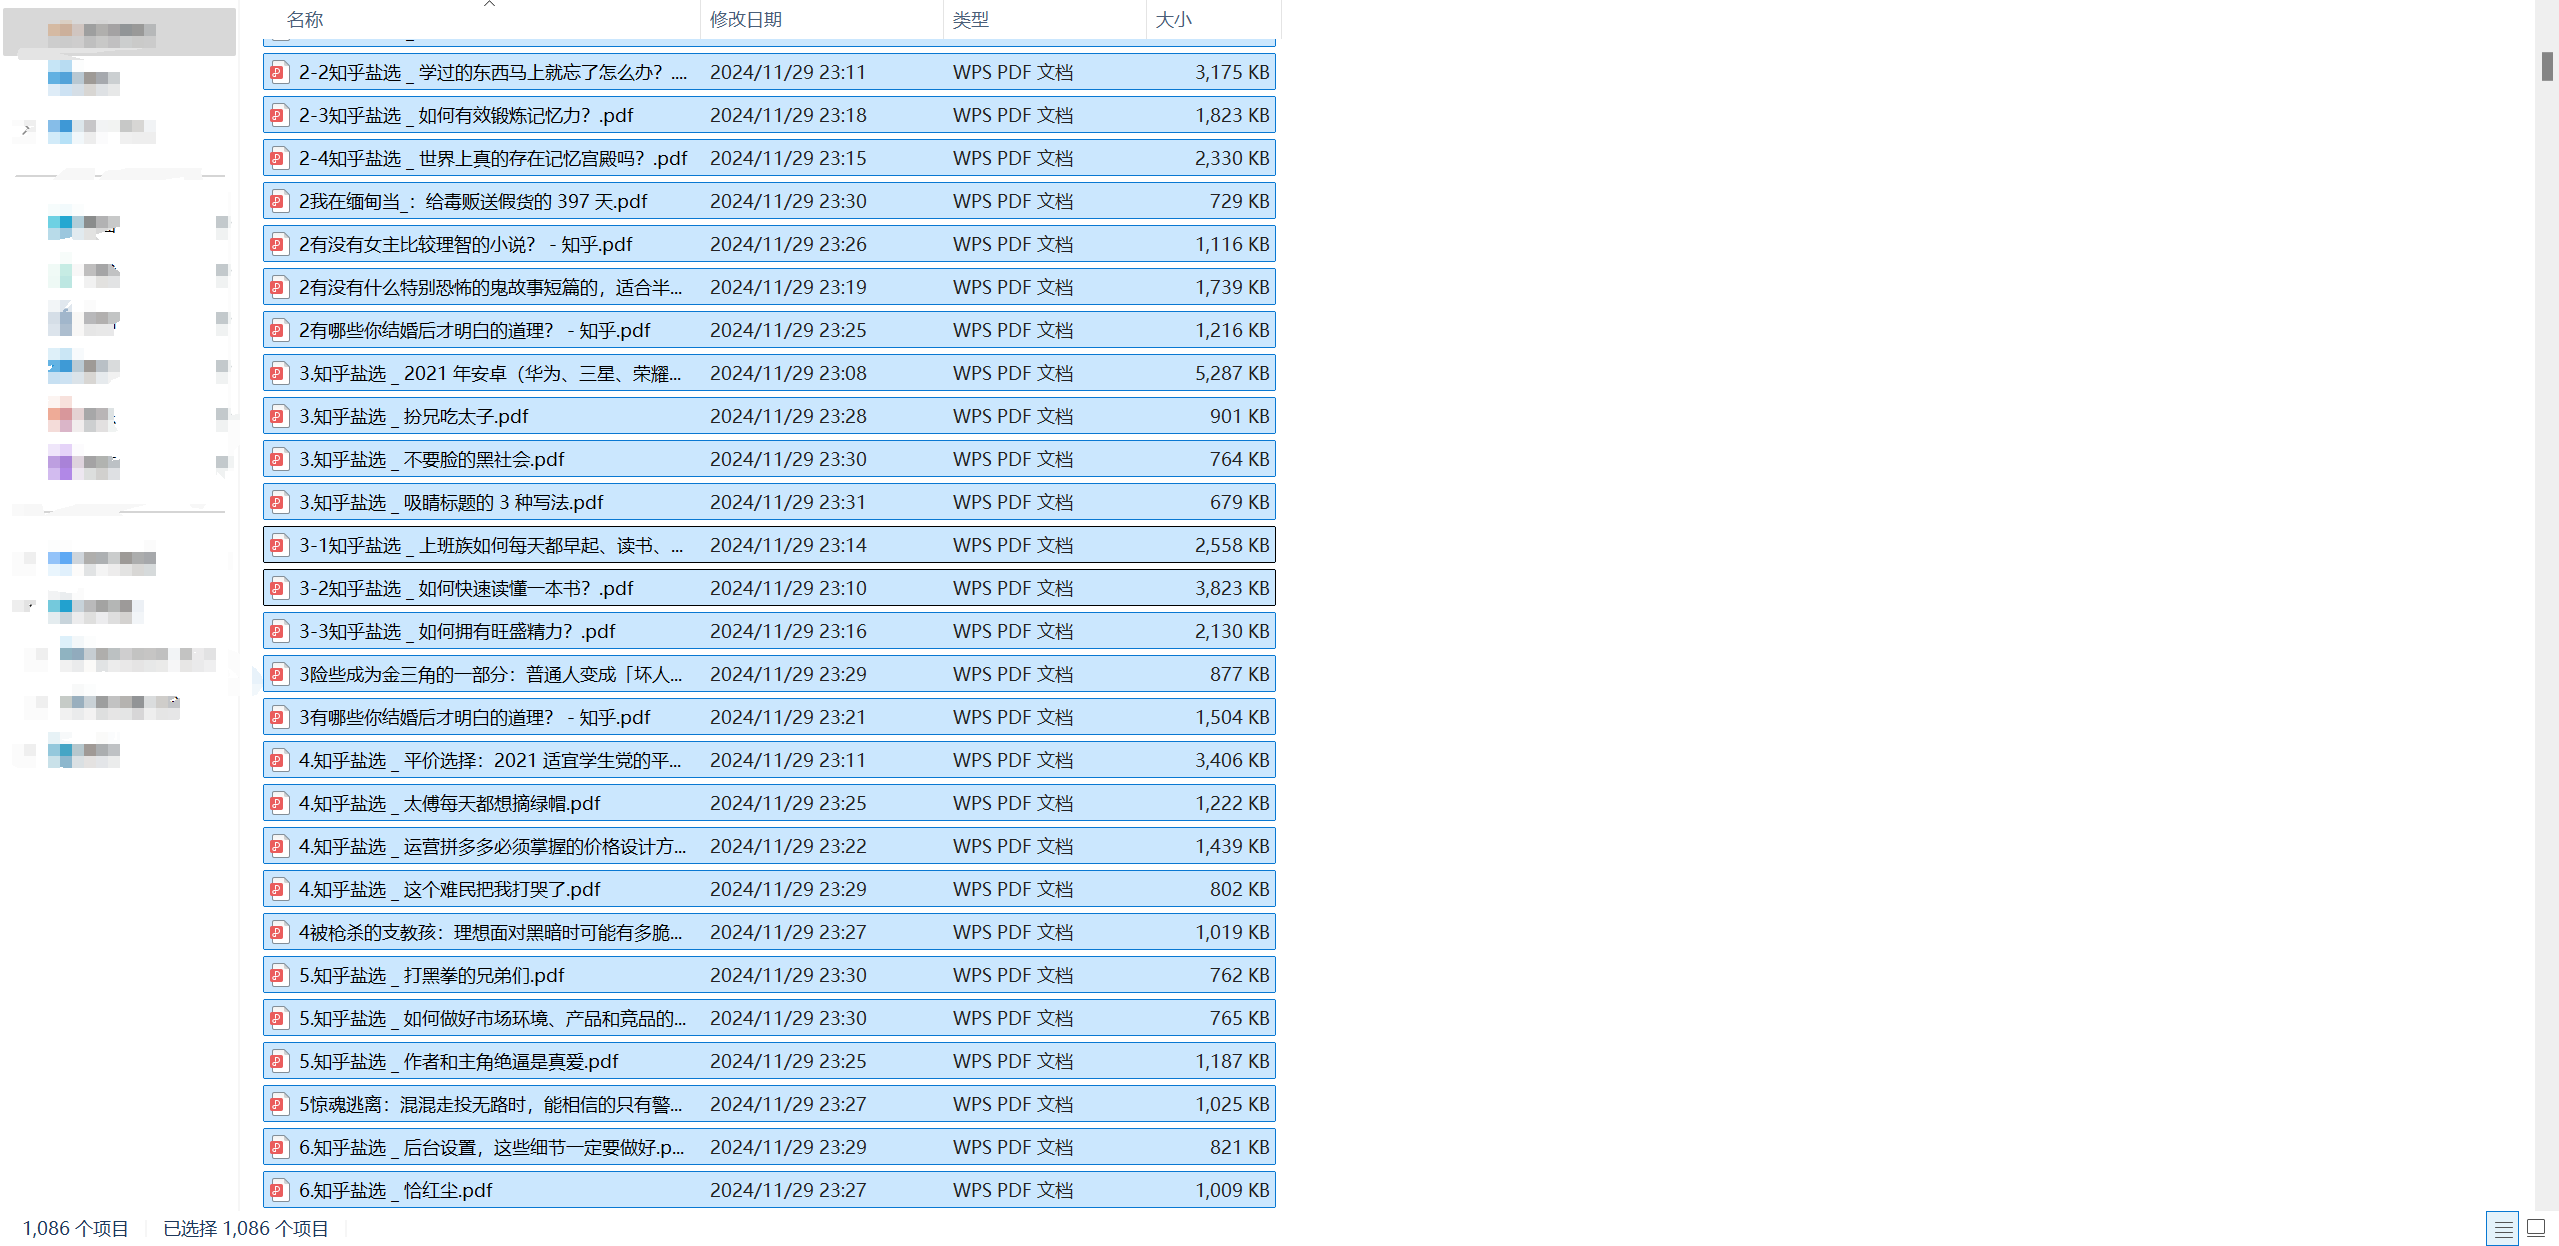Screen dimensions: 2559x1246
Task: Select 3-3知乎盐选_如何拥有旺盛精力 file row
Action: (457, 631)
